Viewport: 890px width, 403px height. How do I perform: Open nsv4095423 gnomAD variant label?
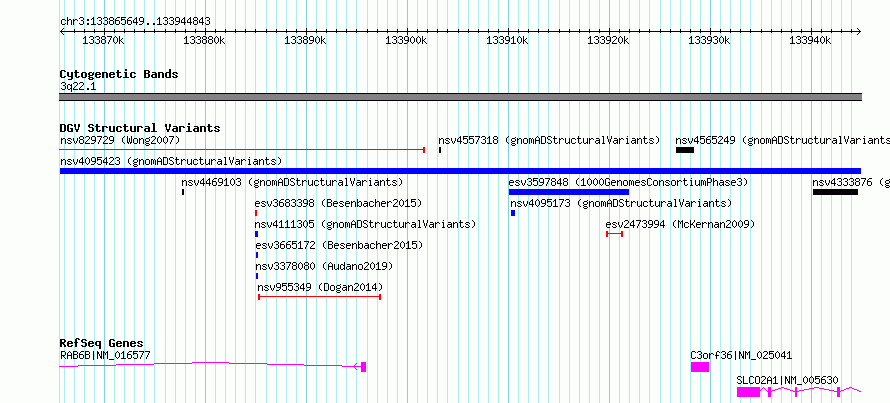pos(171,161)
